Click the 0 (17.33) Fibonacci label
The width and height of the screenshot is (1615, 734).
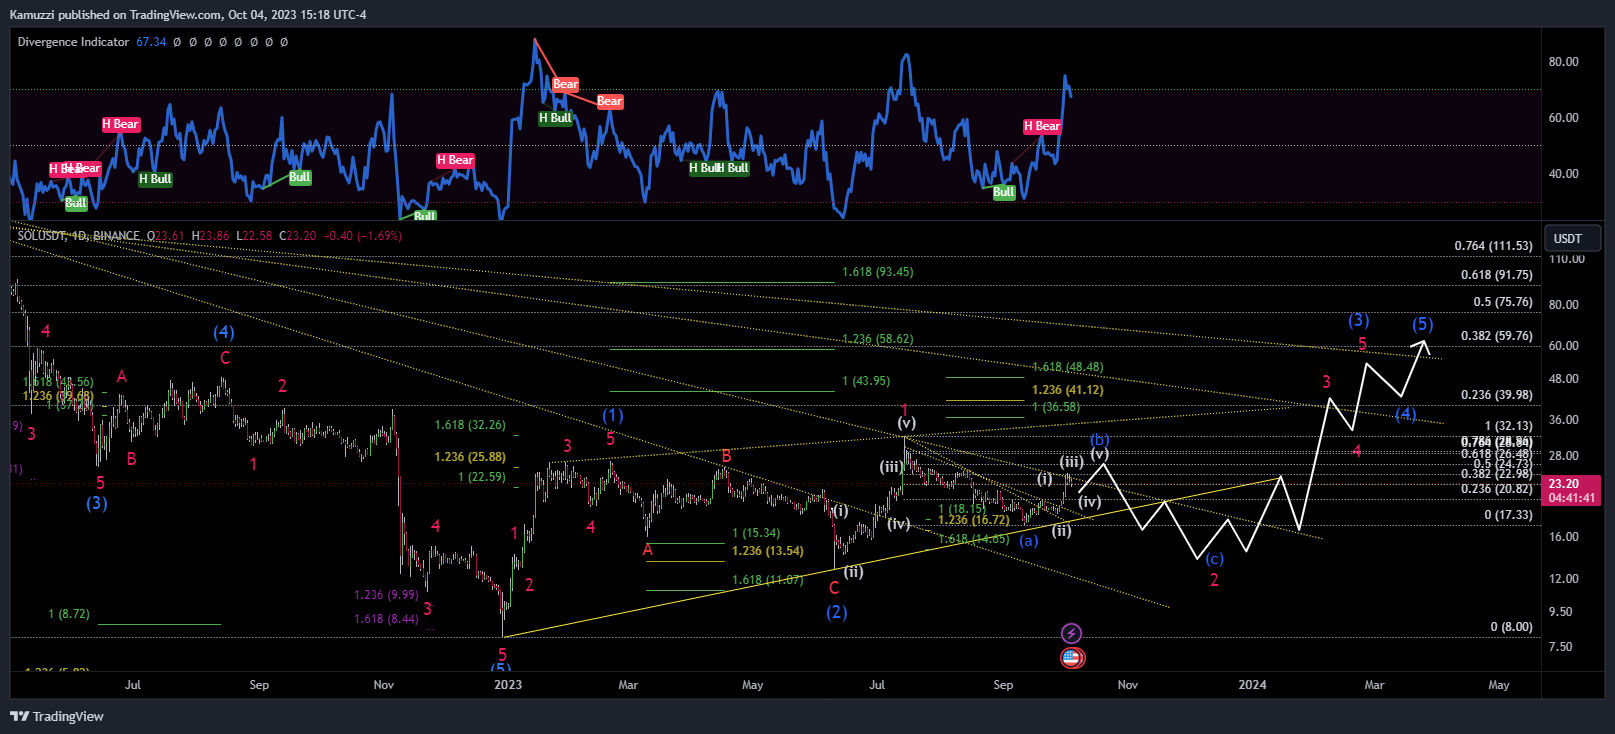pyautogui.click(x=1508, y=515)
